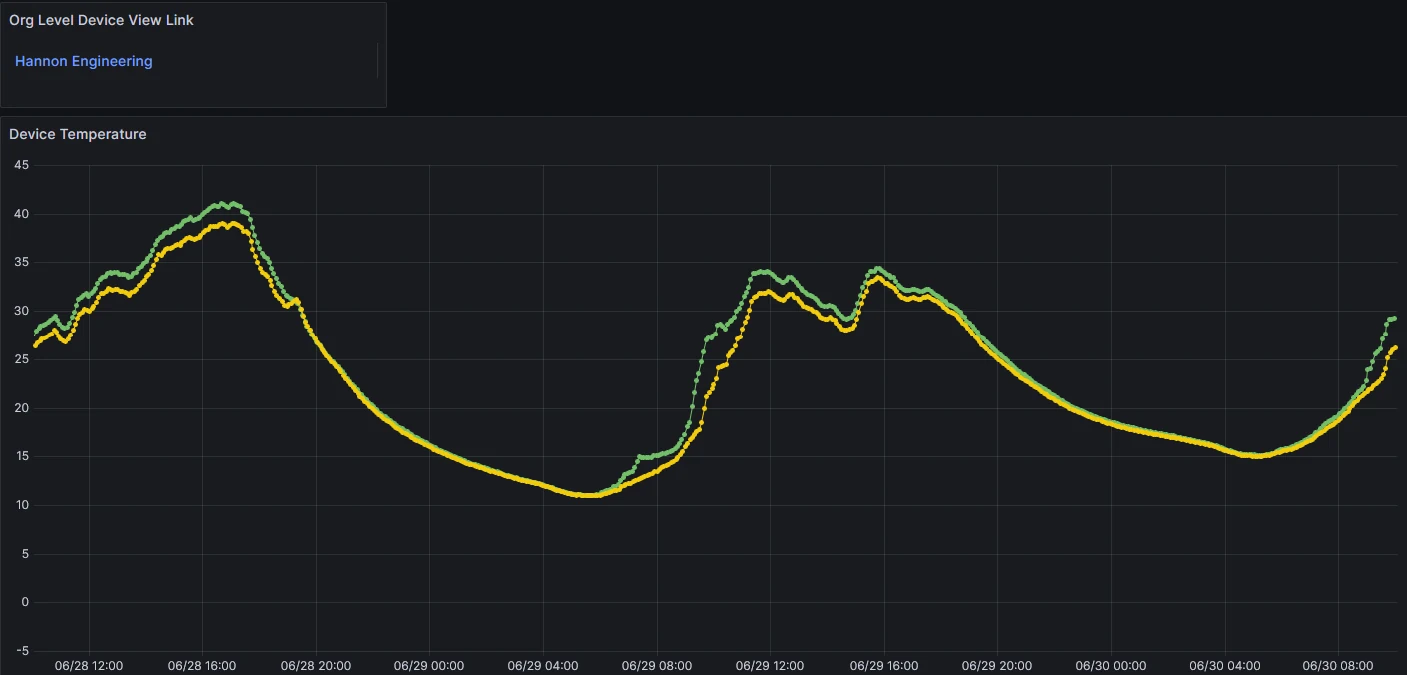1407x675 pixels.
Task: Click the 06/29 00:00 time axis label
Action: (428, 665)
